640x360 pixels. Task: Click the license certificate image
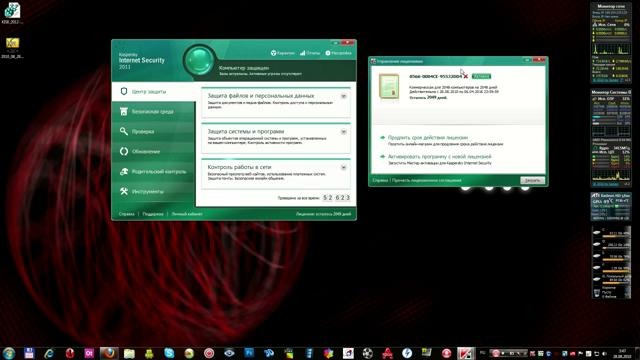coord(389,86)
